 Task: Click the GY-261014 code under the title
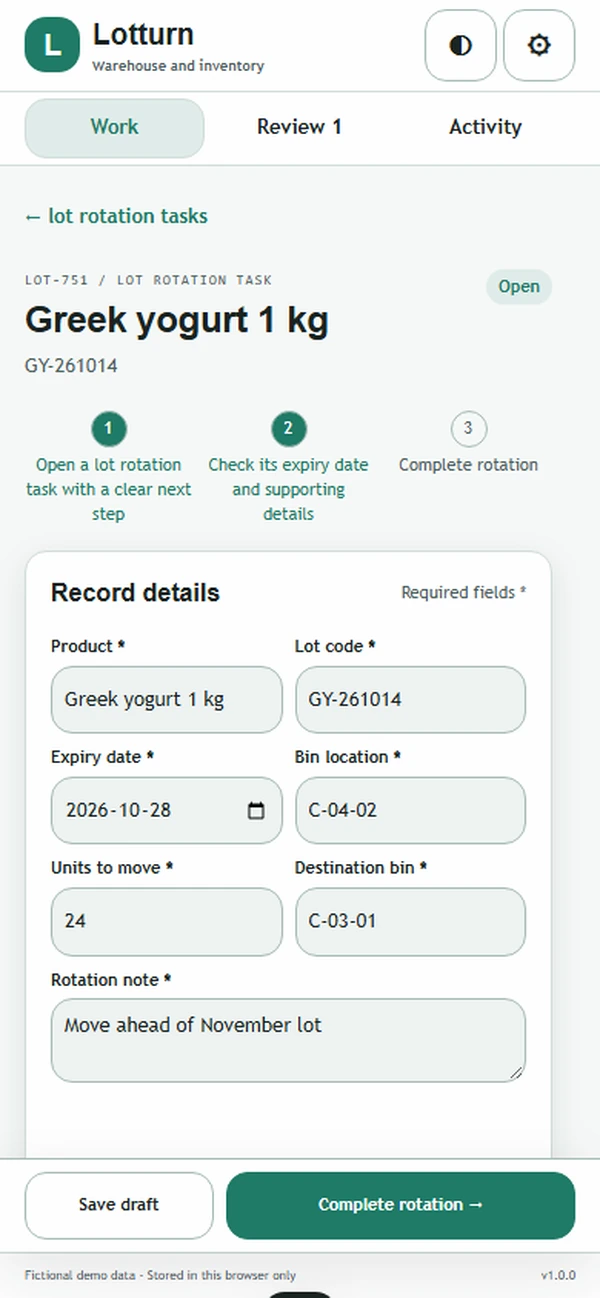[71, 366]
